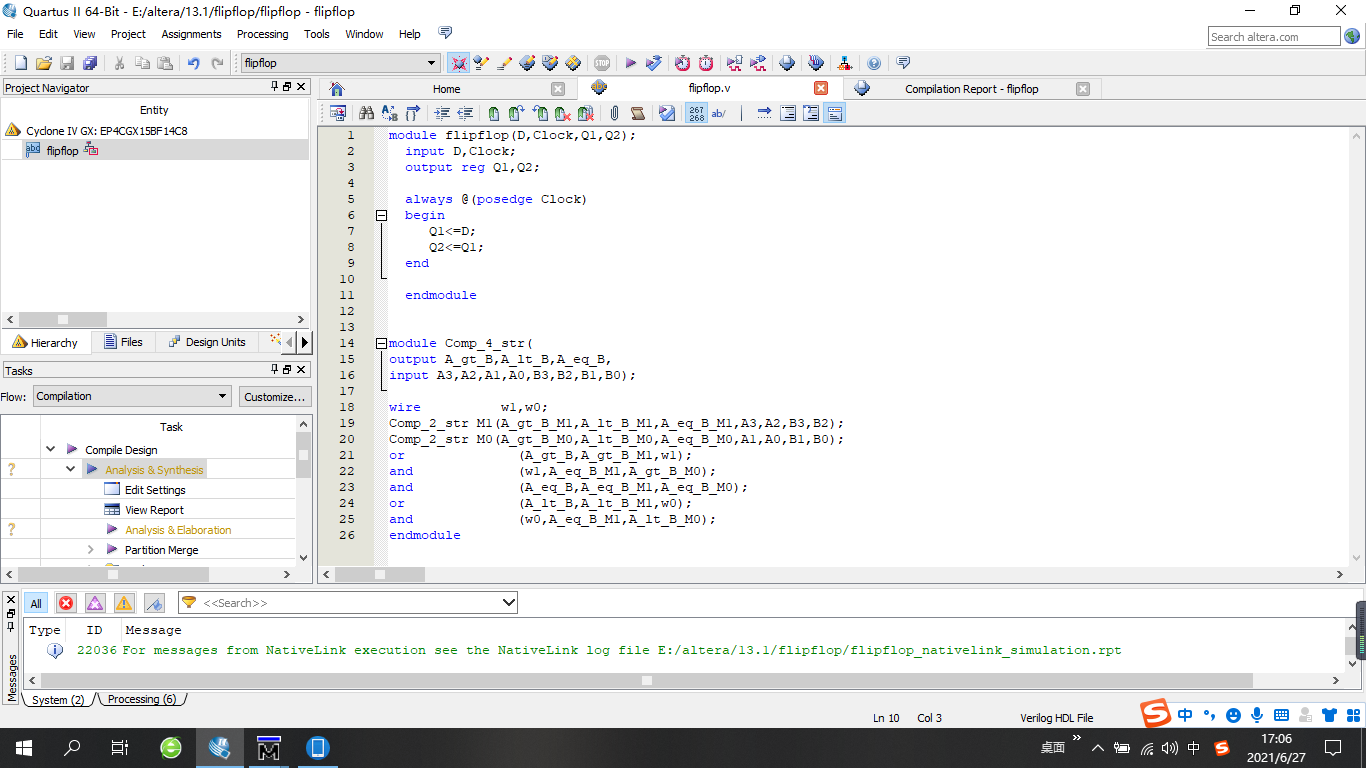Save the current file with the floppy icon
Image resolution: width=1366 pixels, height=768 pixels.
(67, 63)
